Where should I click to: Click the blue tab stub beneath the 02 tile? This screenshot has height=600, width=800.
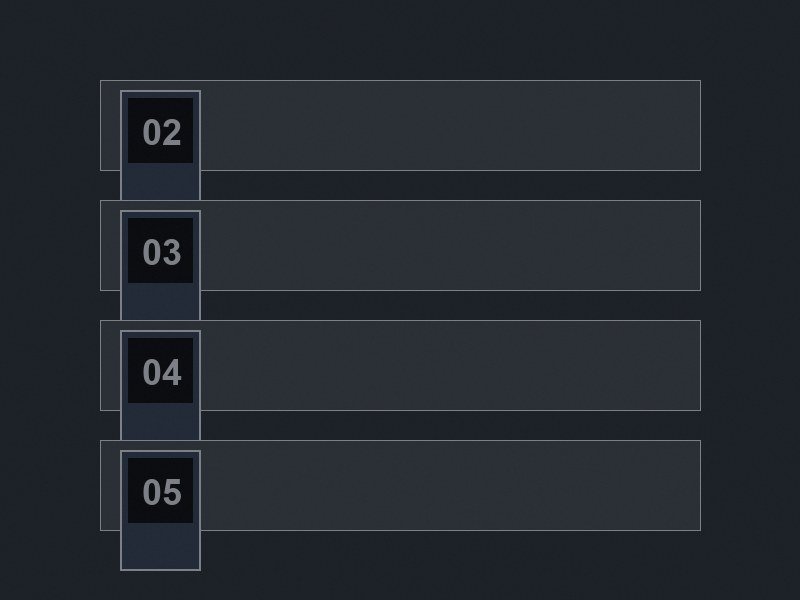coord(160,181)
